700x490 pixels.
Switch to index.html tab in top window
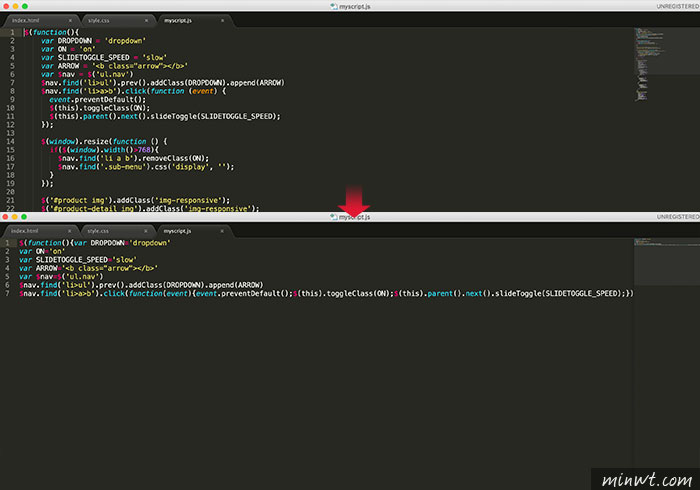[x=25, y=21]
